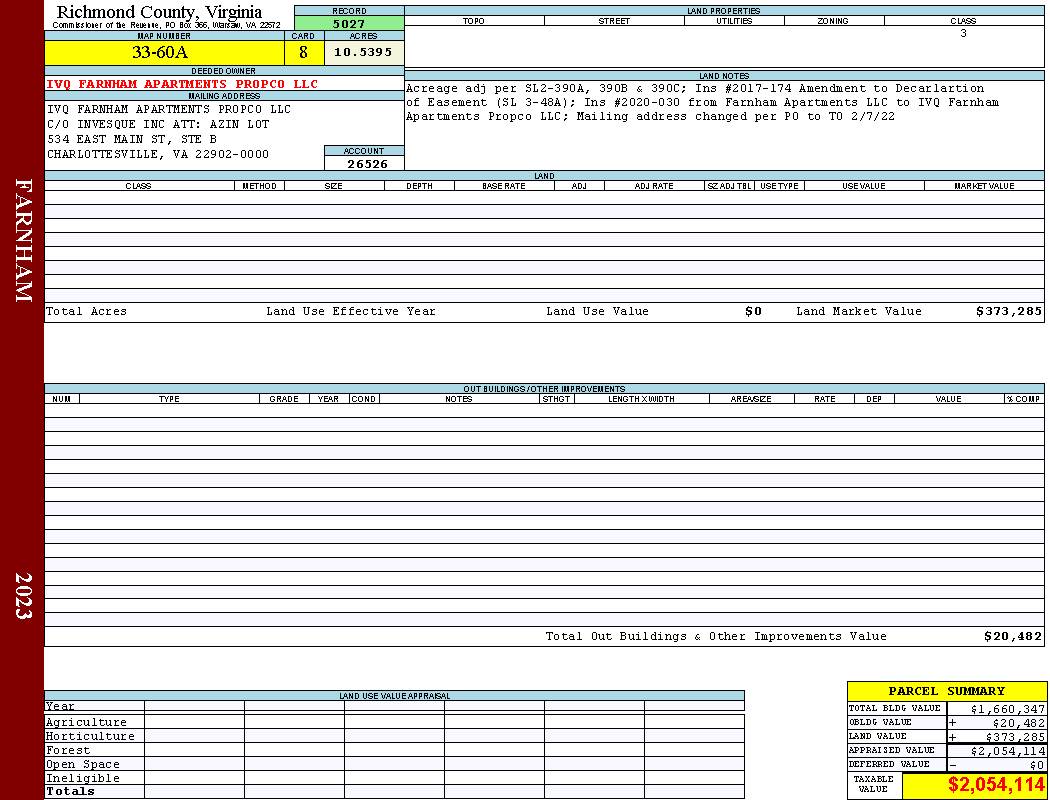
Task: Click the Richmond County, Virginia title
Action: click(159, 12)
